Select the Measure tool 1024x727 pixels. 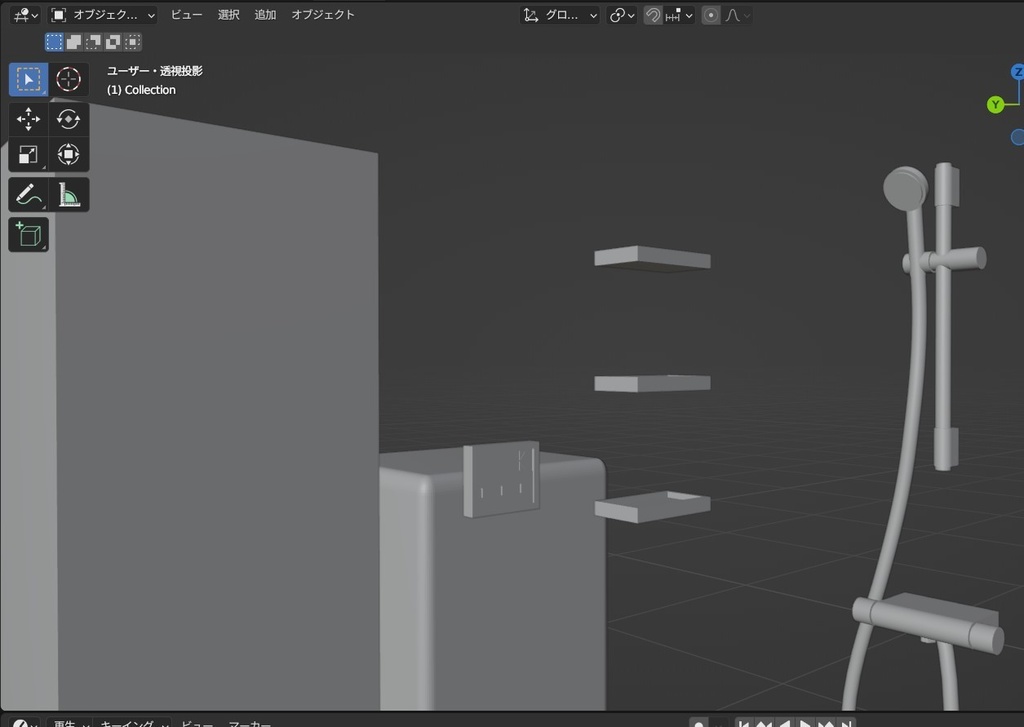point(68,195)
